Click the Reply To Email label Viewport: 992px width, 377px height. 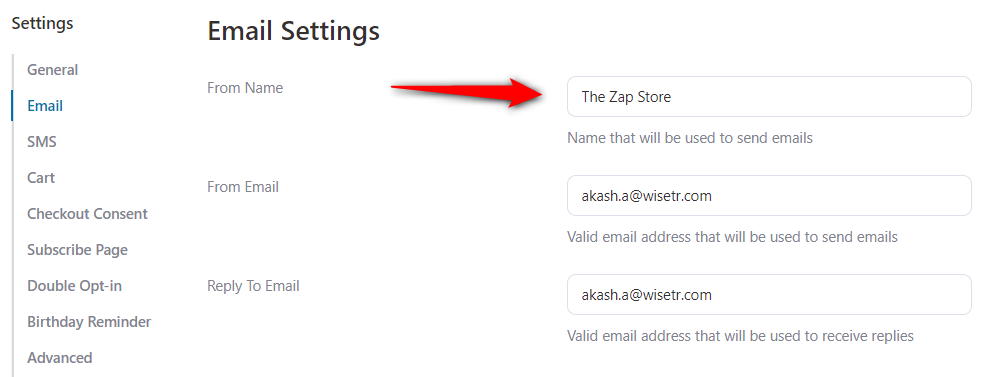pyautogui.click(x=253, y=286)
